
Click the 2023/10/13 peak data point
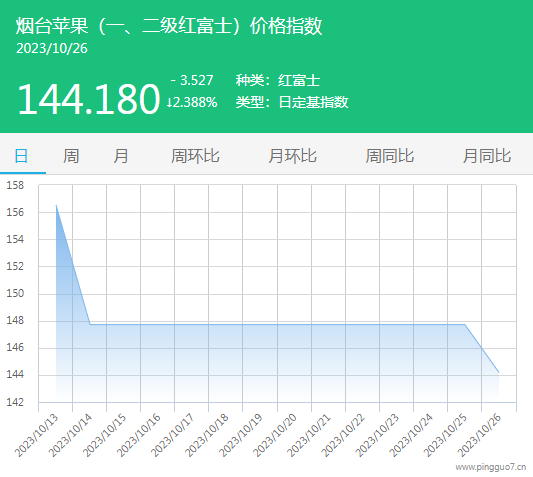pyautogui.click(x=56, y=205)
